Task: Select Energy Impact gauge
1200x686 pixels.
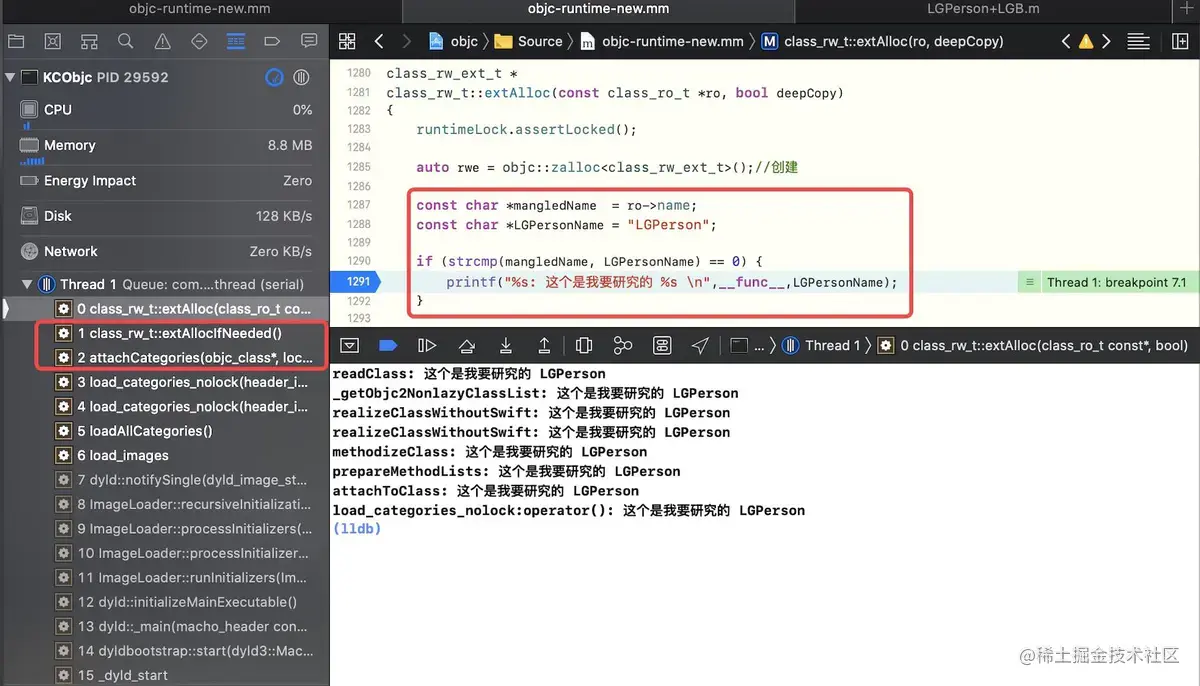Action: point(165,181)
